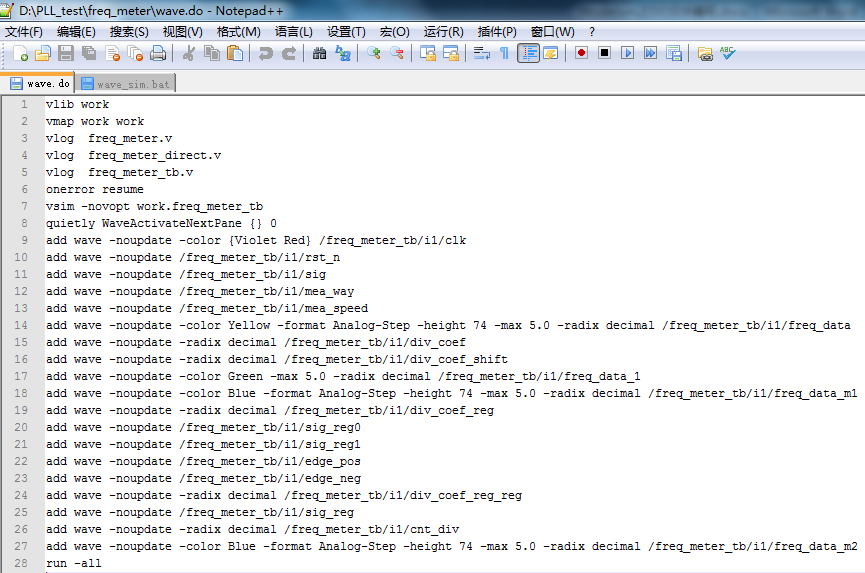The image size is (865, 573).
Task: Click the Open file folder icon
Action: pyautogui.click(x=43, y=53)
